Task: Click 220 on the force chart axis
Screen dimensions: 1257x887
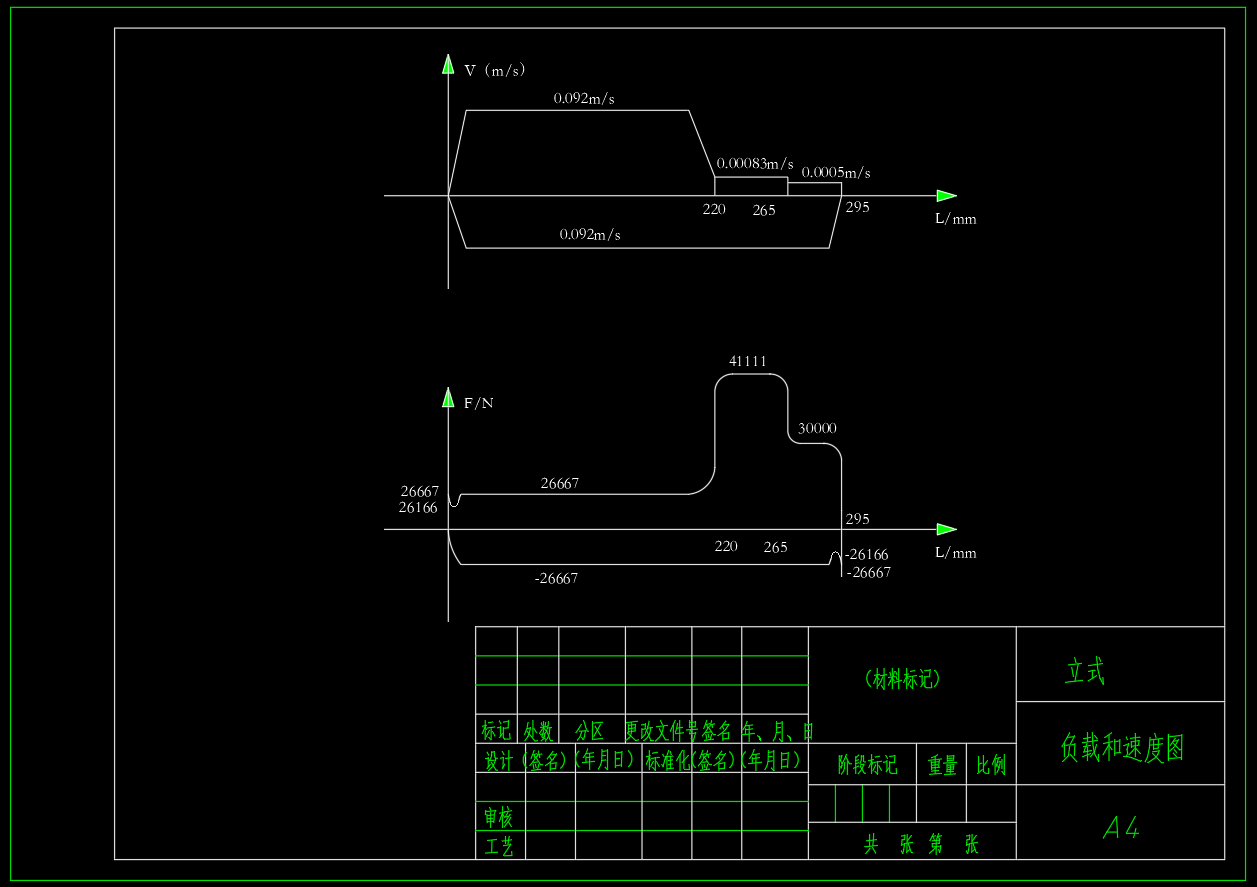Action: click(726, 546)
